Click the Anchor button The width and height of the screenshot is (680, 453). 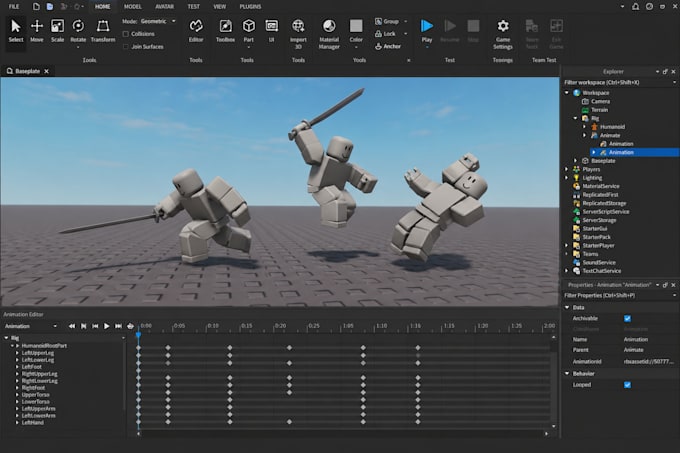point(388,46)
